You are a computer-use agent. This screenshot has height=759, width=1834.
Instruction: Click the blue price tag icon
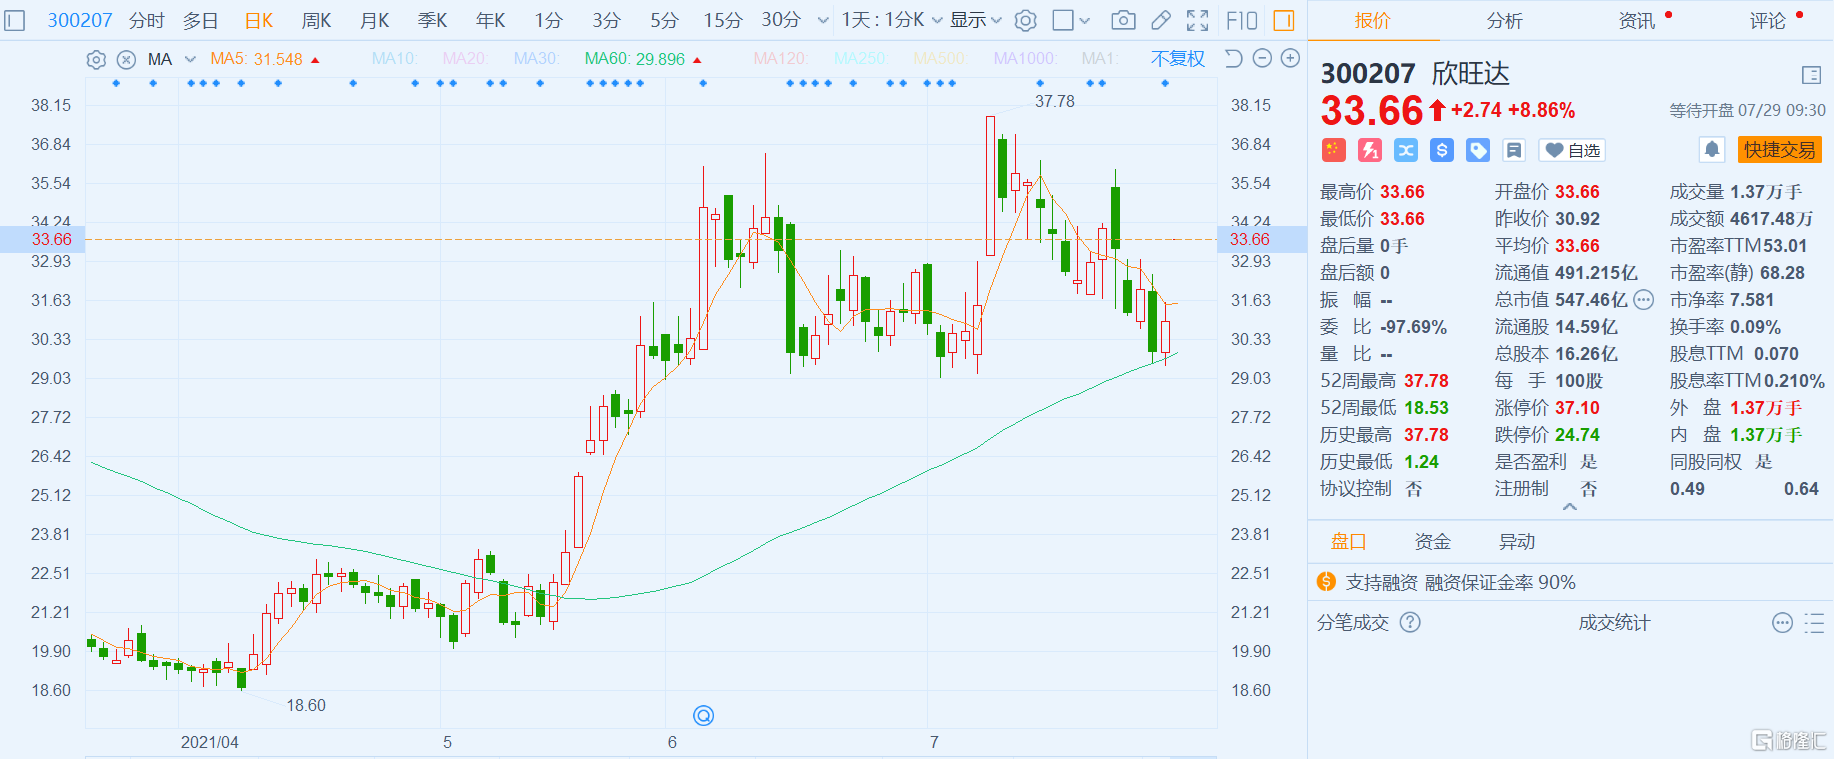(x=1478, y=150)
